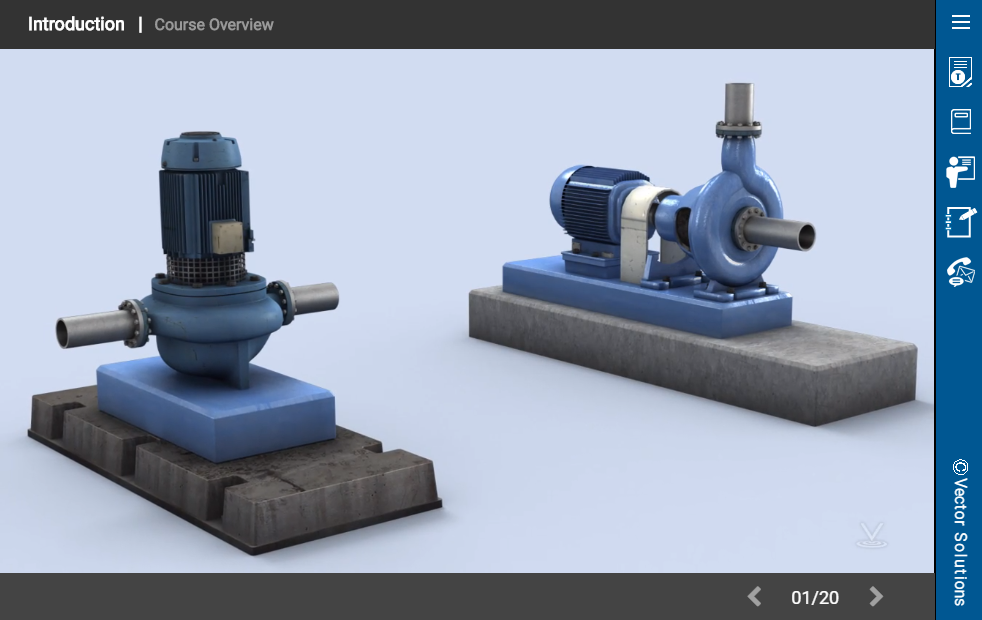This screenshot has width=982, height=620.
Task: Click the instructor presenting icon
Action: [x=960, y=171]
